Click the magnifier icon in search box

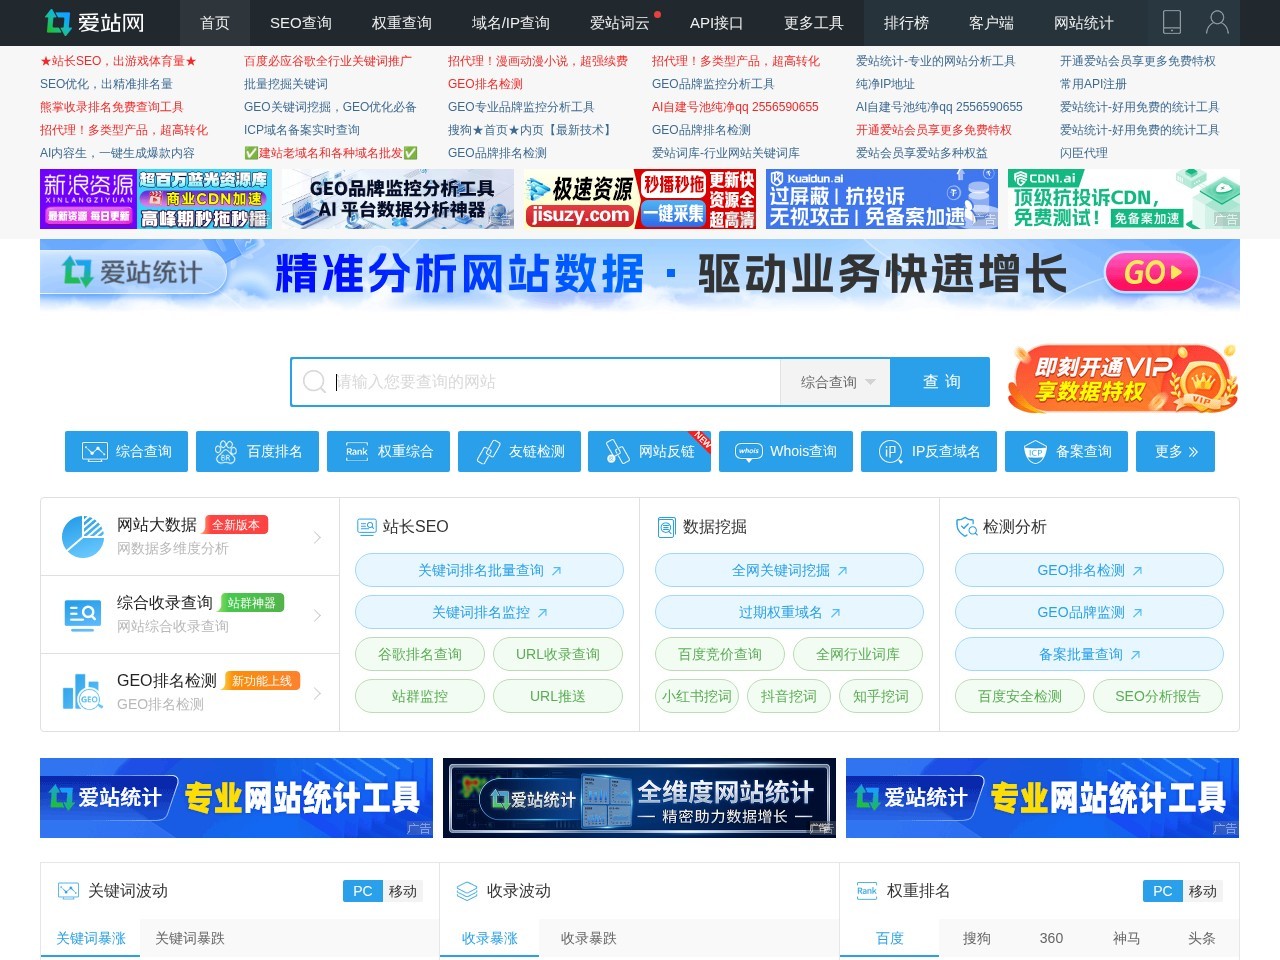pos(314,381)
